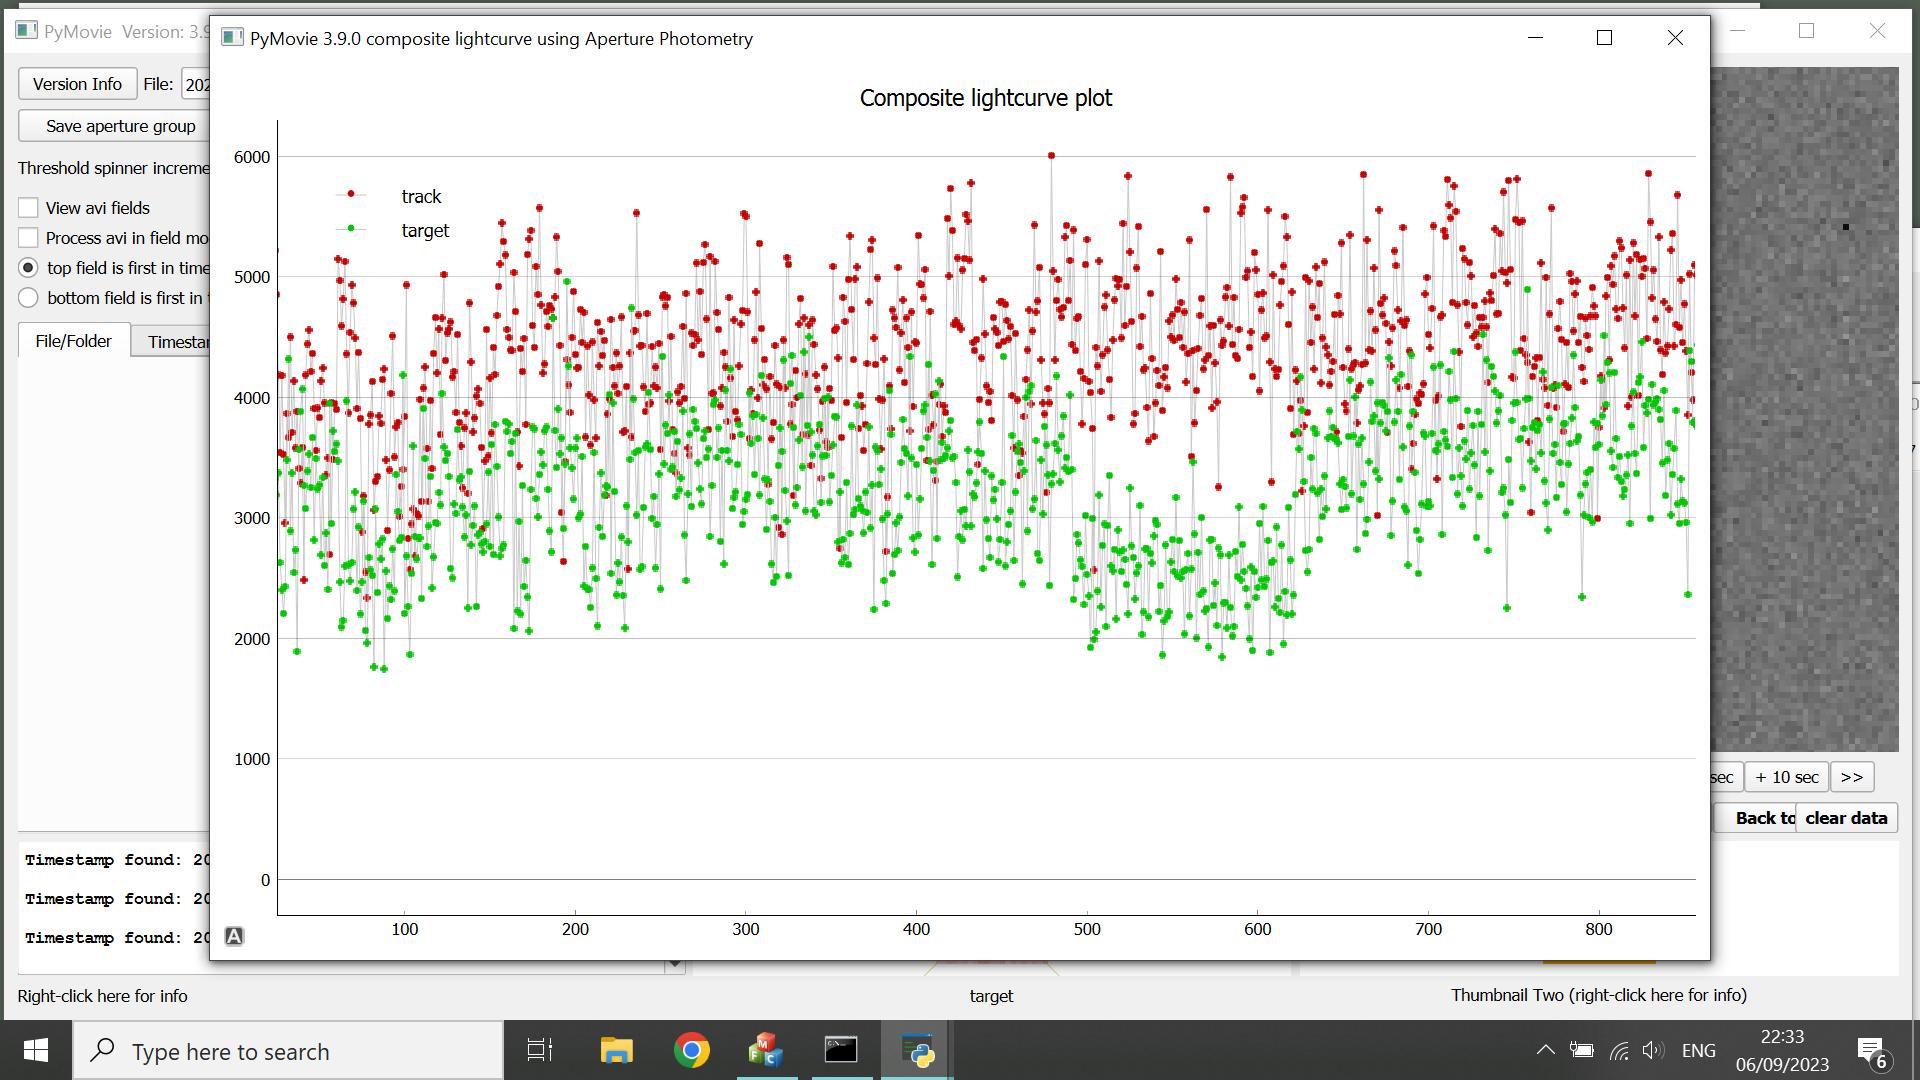Image resolution: width=1920 pixels, height=1080 pixels.
Task: Switch to the File/Folder tab
Action: click(x=74, y=341)
